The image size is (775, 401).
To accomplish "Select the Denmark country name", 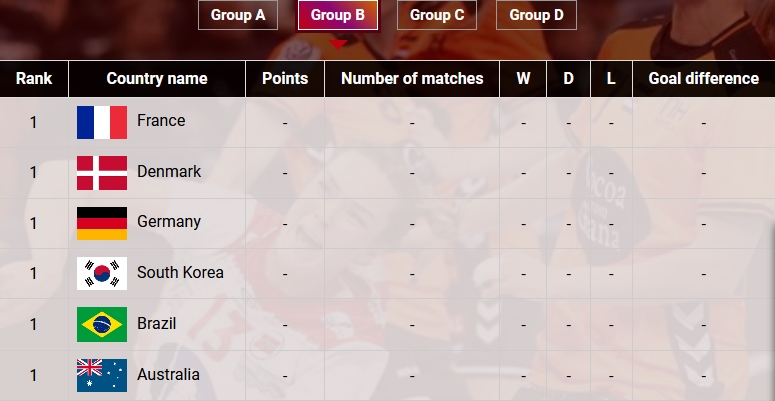I will pyautogui.click(x=169, y=172).
